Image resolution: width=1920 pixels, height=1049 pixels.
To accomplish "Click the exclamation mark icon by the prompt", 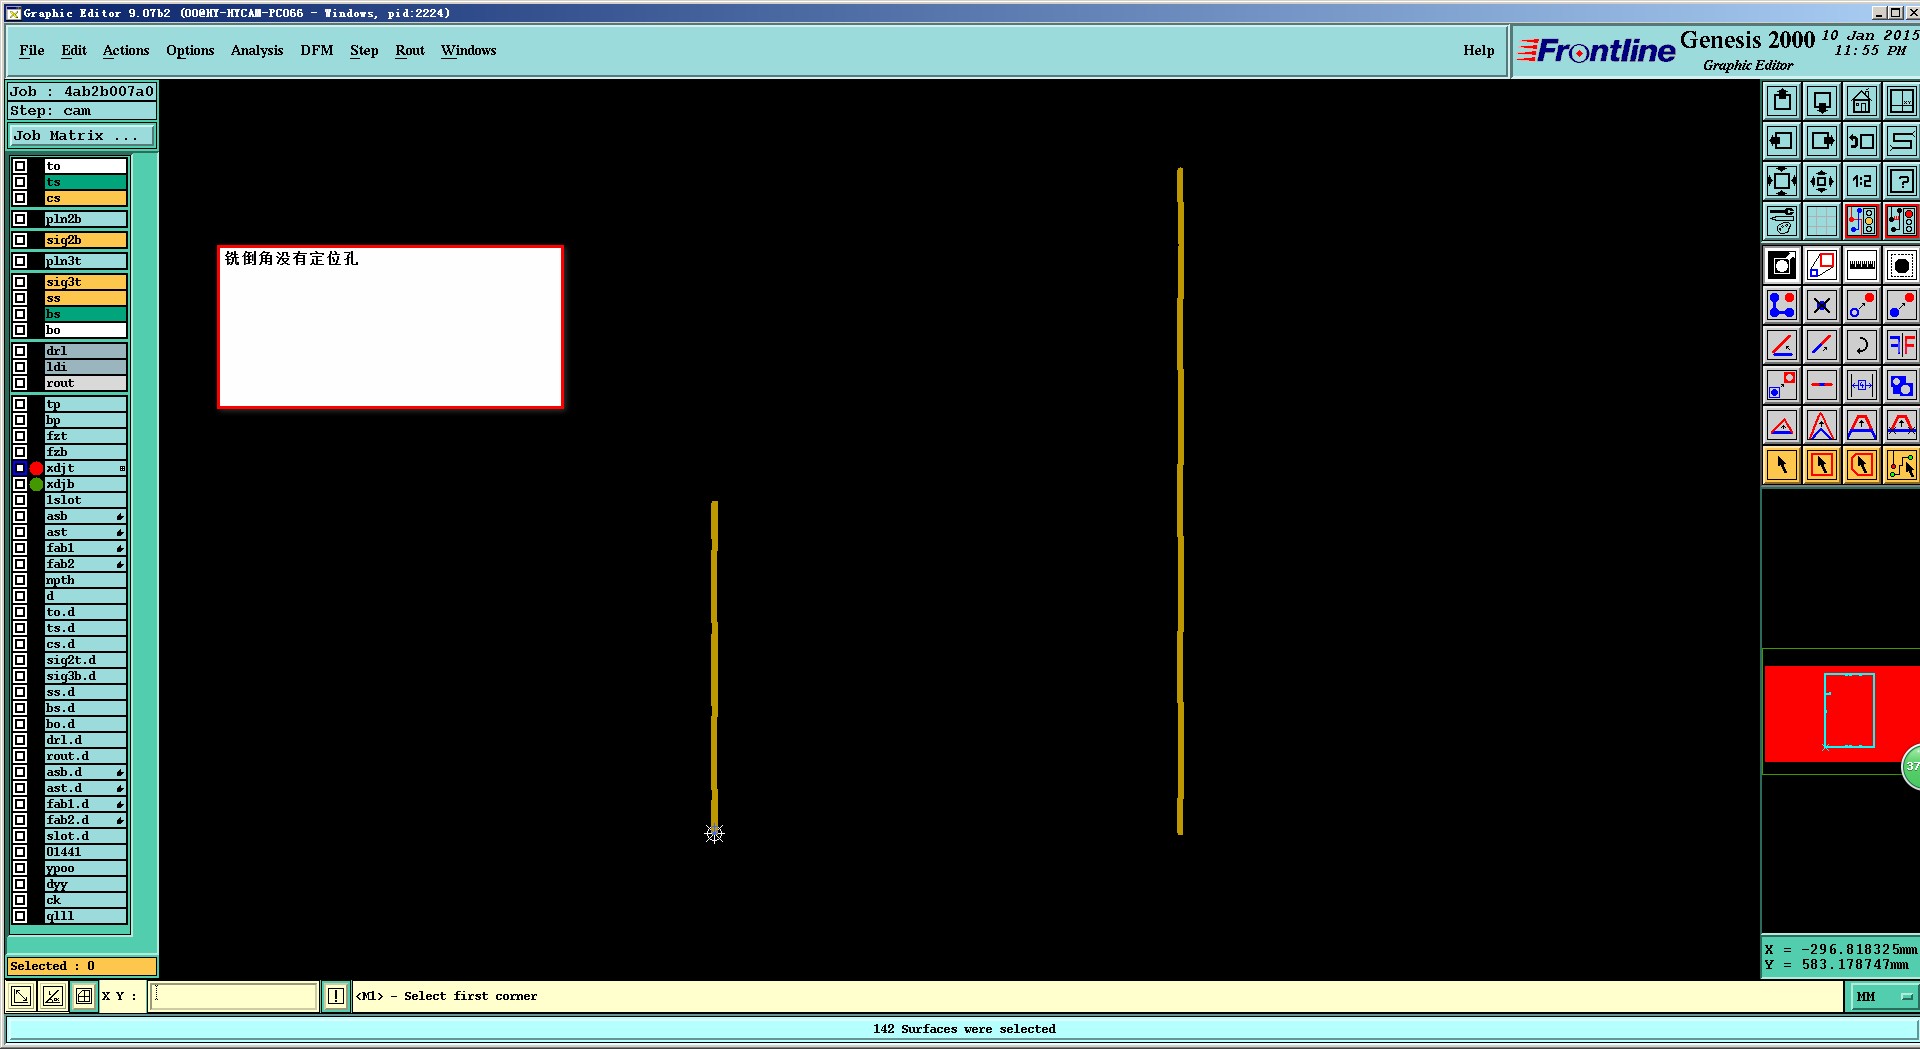I will click(x=336, y=996).
